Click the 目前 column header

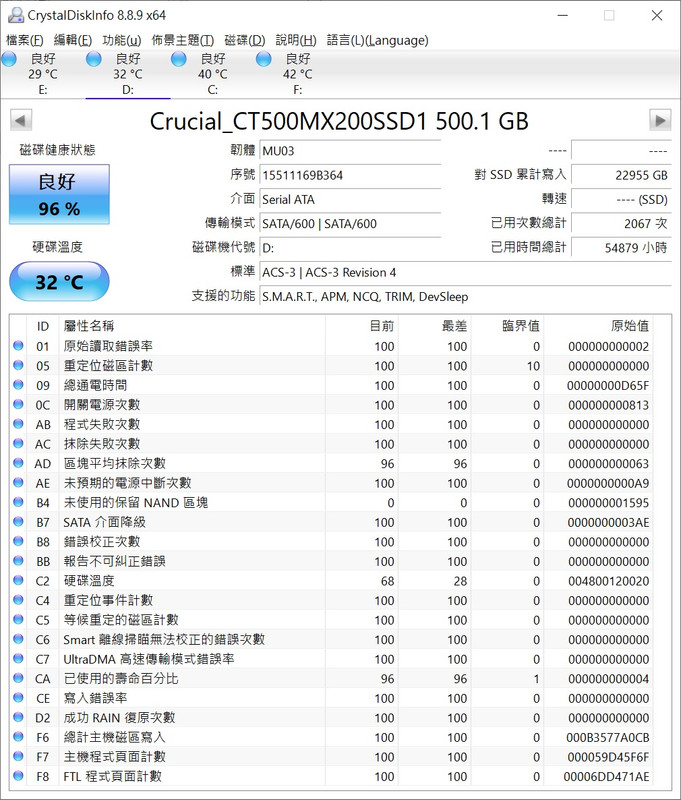362,326
